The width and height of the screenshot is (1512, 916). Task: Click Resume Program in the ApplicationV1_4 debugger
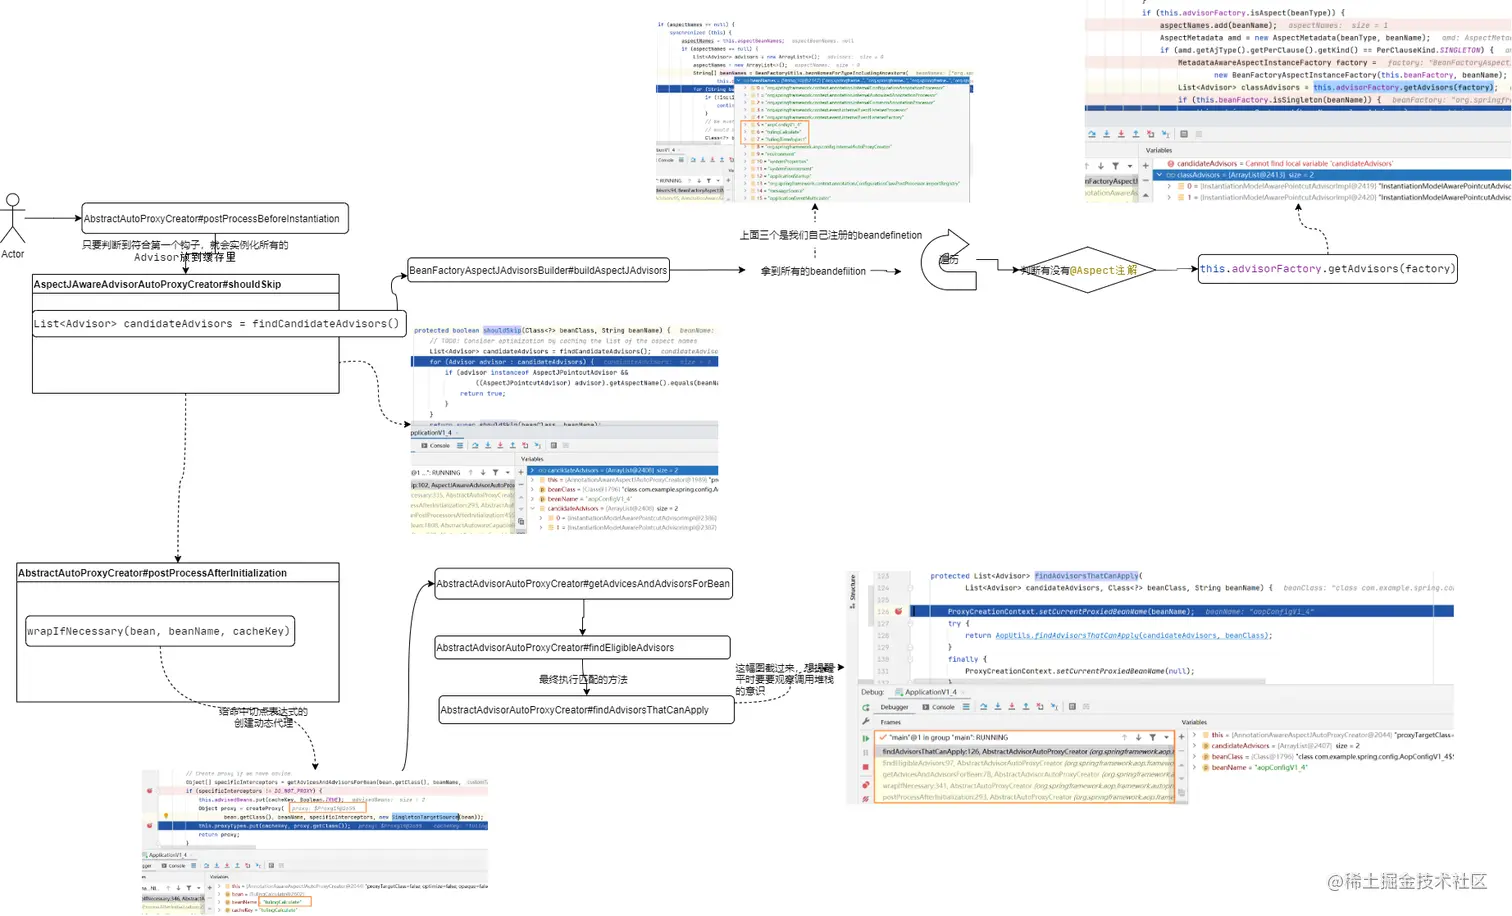[866, 738]
